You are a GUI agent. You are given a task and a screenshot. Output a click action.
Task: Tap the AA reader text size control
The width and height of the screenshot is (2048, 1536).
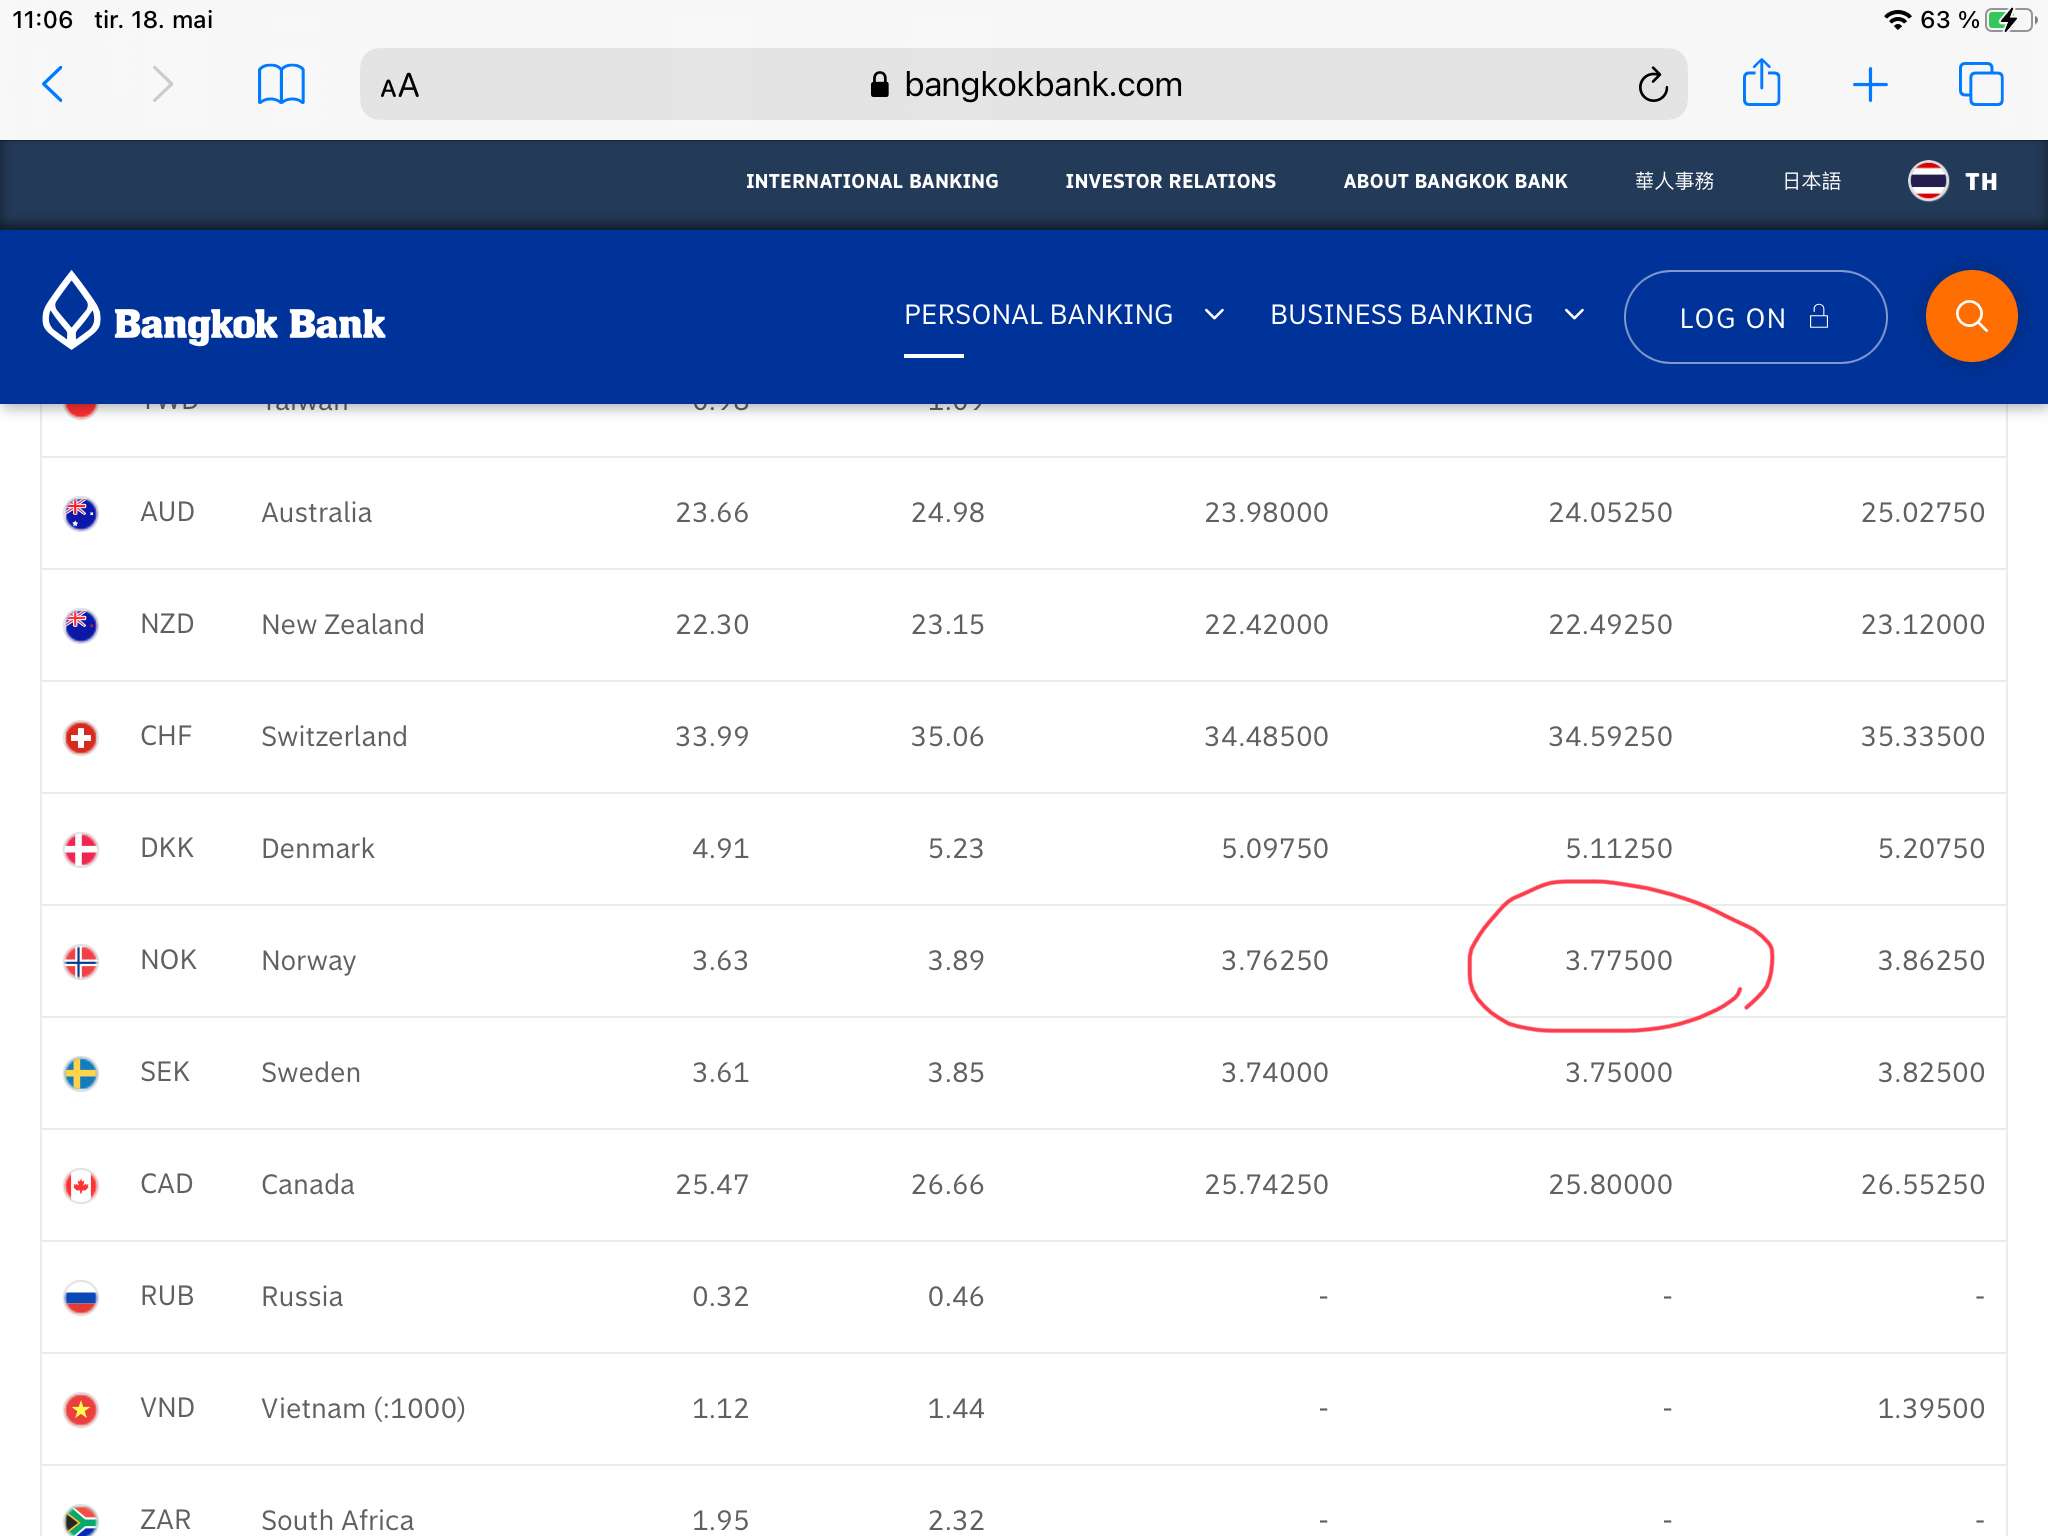click(x=400, y=86)
